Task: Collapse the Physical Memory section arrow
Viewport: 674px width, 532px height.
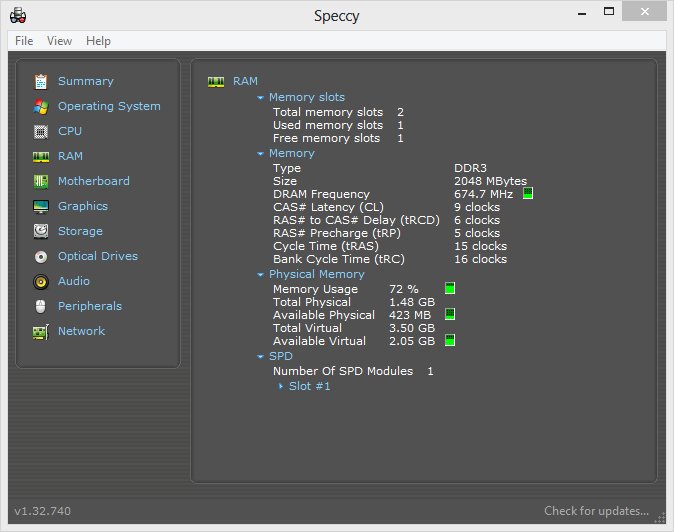Action: click(x=260, y=275)
